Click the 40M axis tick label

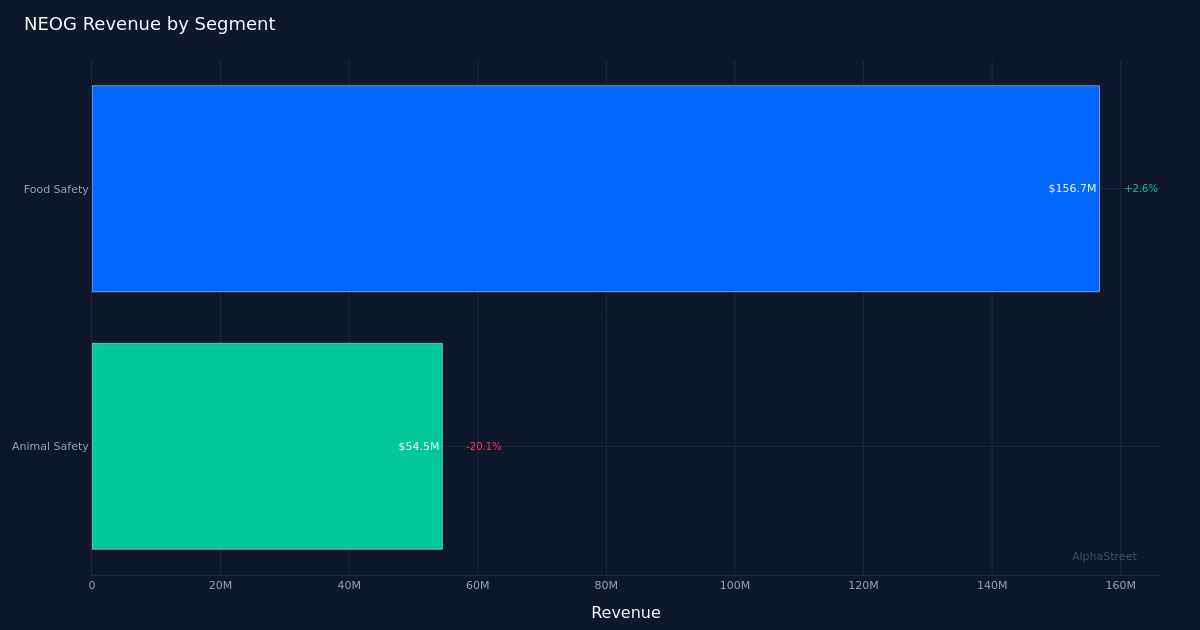pyautogui.click(x=349, y=585)
